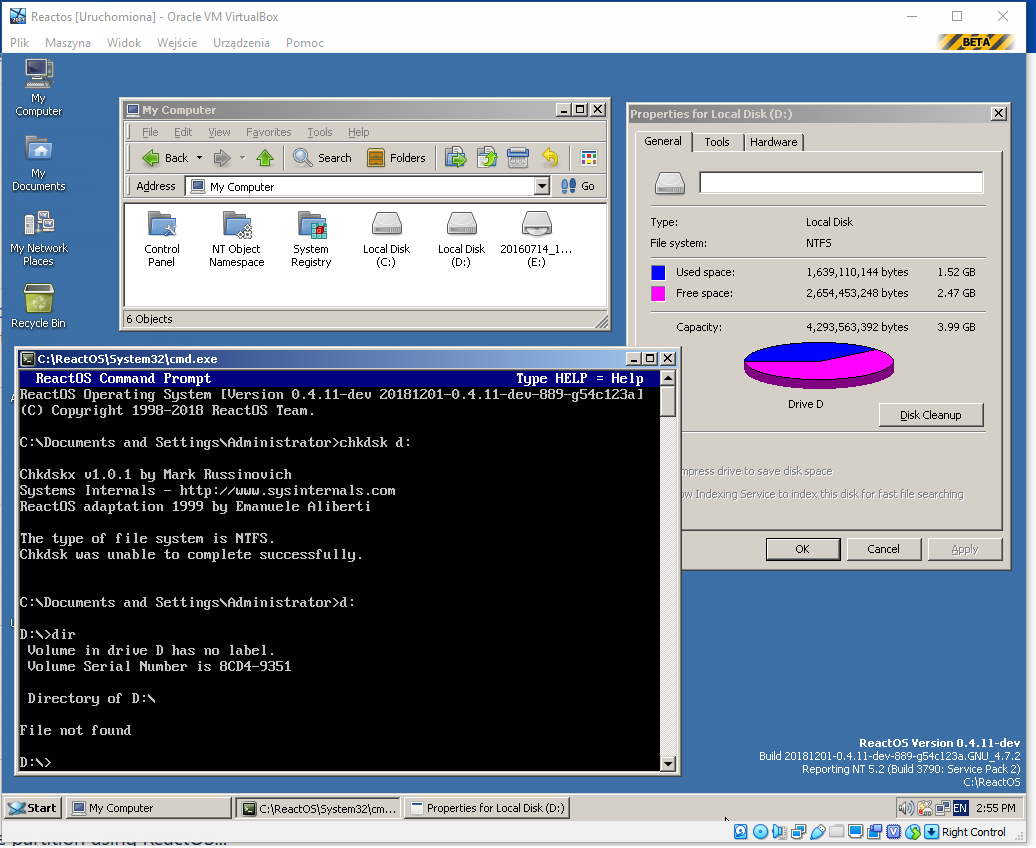
Task: Select the System Registry icon
Action: pyautogui.click(x=311, y=239)
